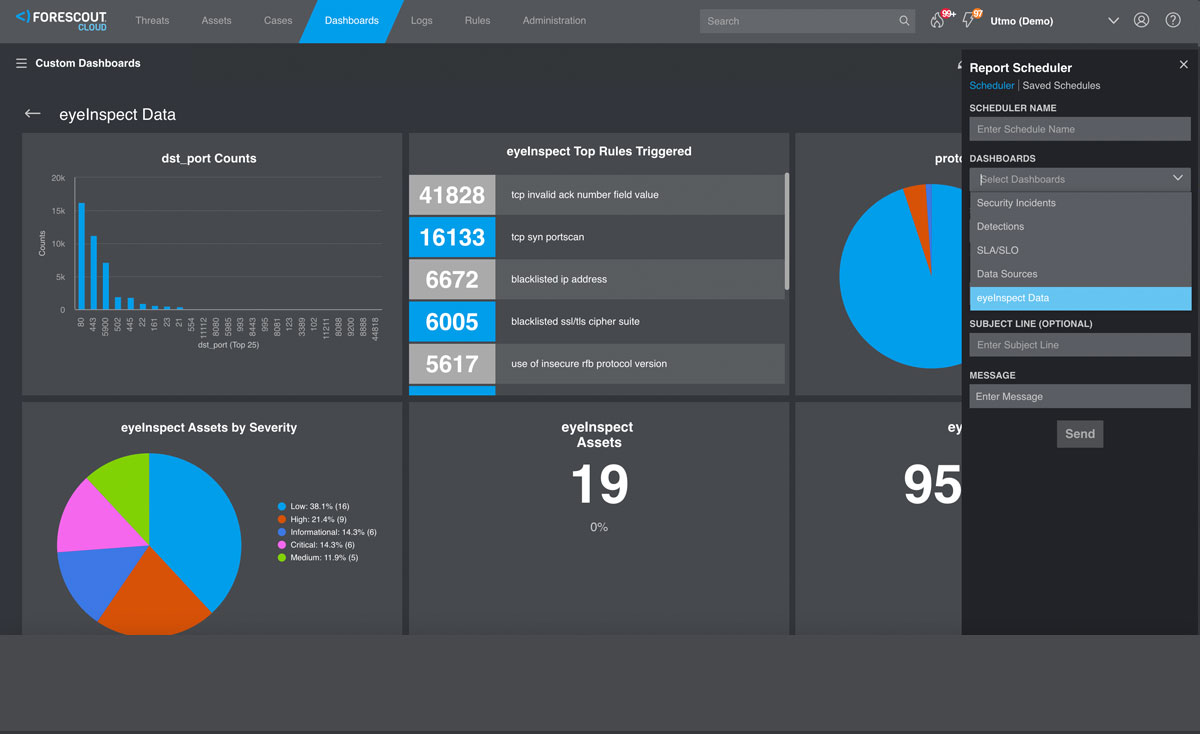The image size is (1200, 734).
Task: Choose Security Incidents from dashboards list
Action: pyautogui.click(x=1080, y=203)
